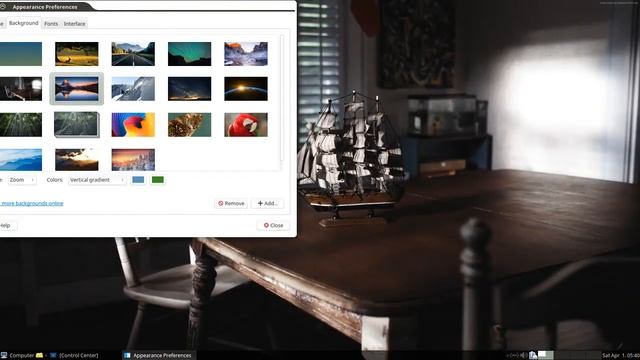Follow the more backgrounds online link
Screen dimensions: 640x360
pyautogui.click(x=31, y=203)
